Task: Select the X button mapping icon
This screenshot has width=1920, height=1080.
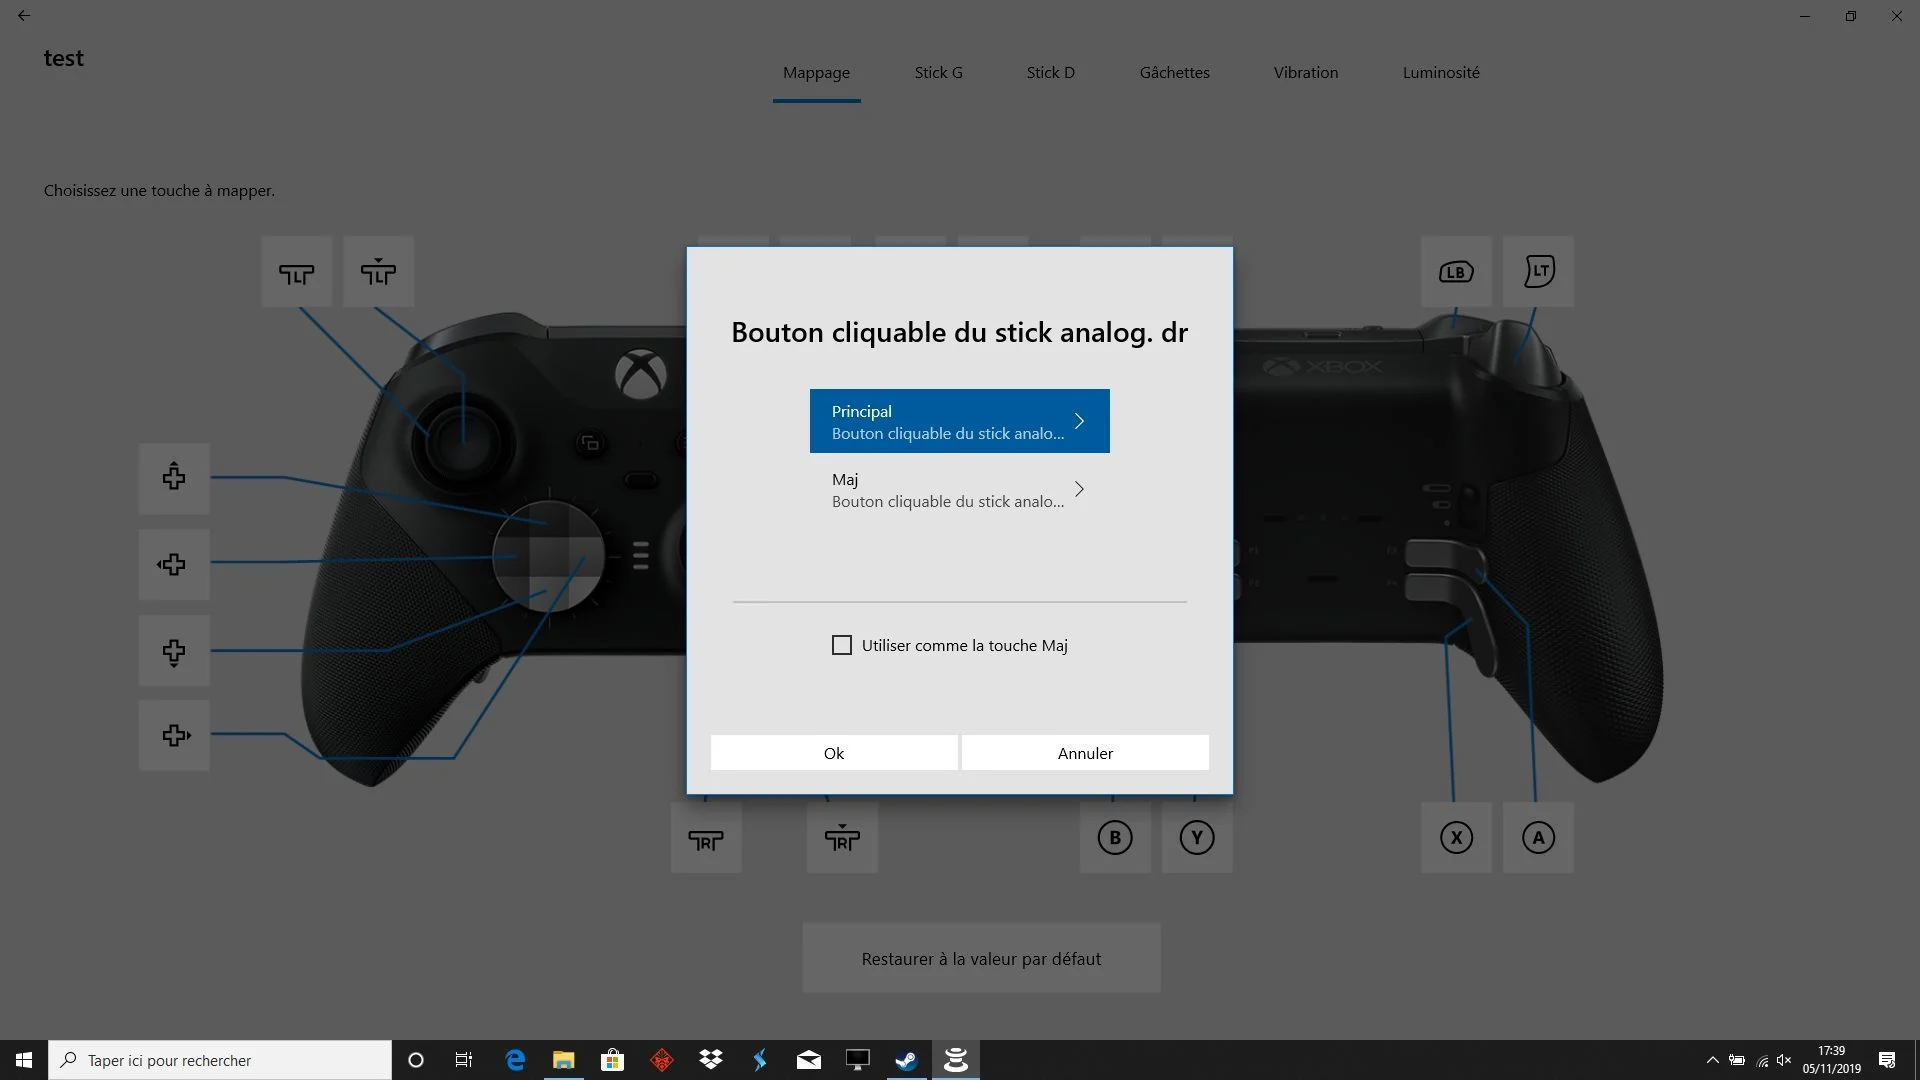Action: coord(1456,838)
